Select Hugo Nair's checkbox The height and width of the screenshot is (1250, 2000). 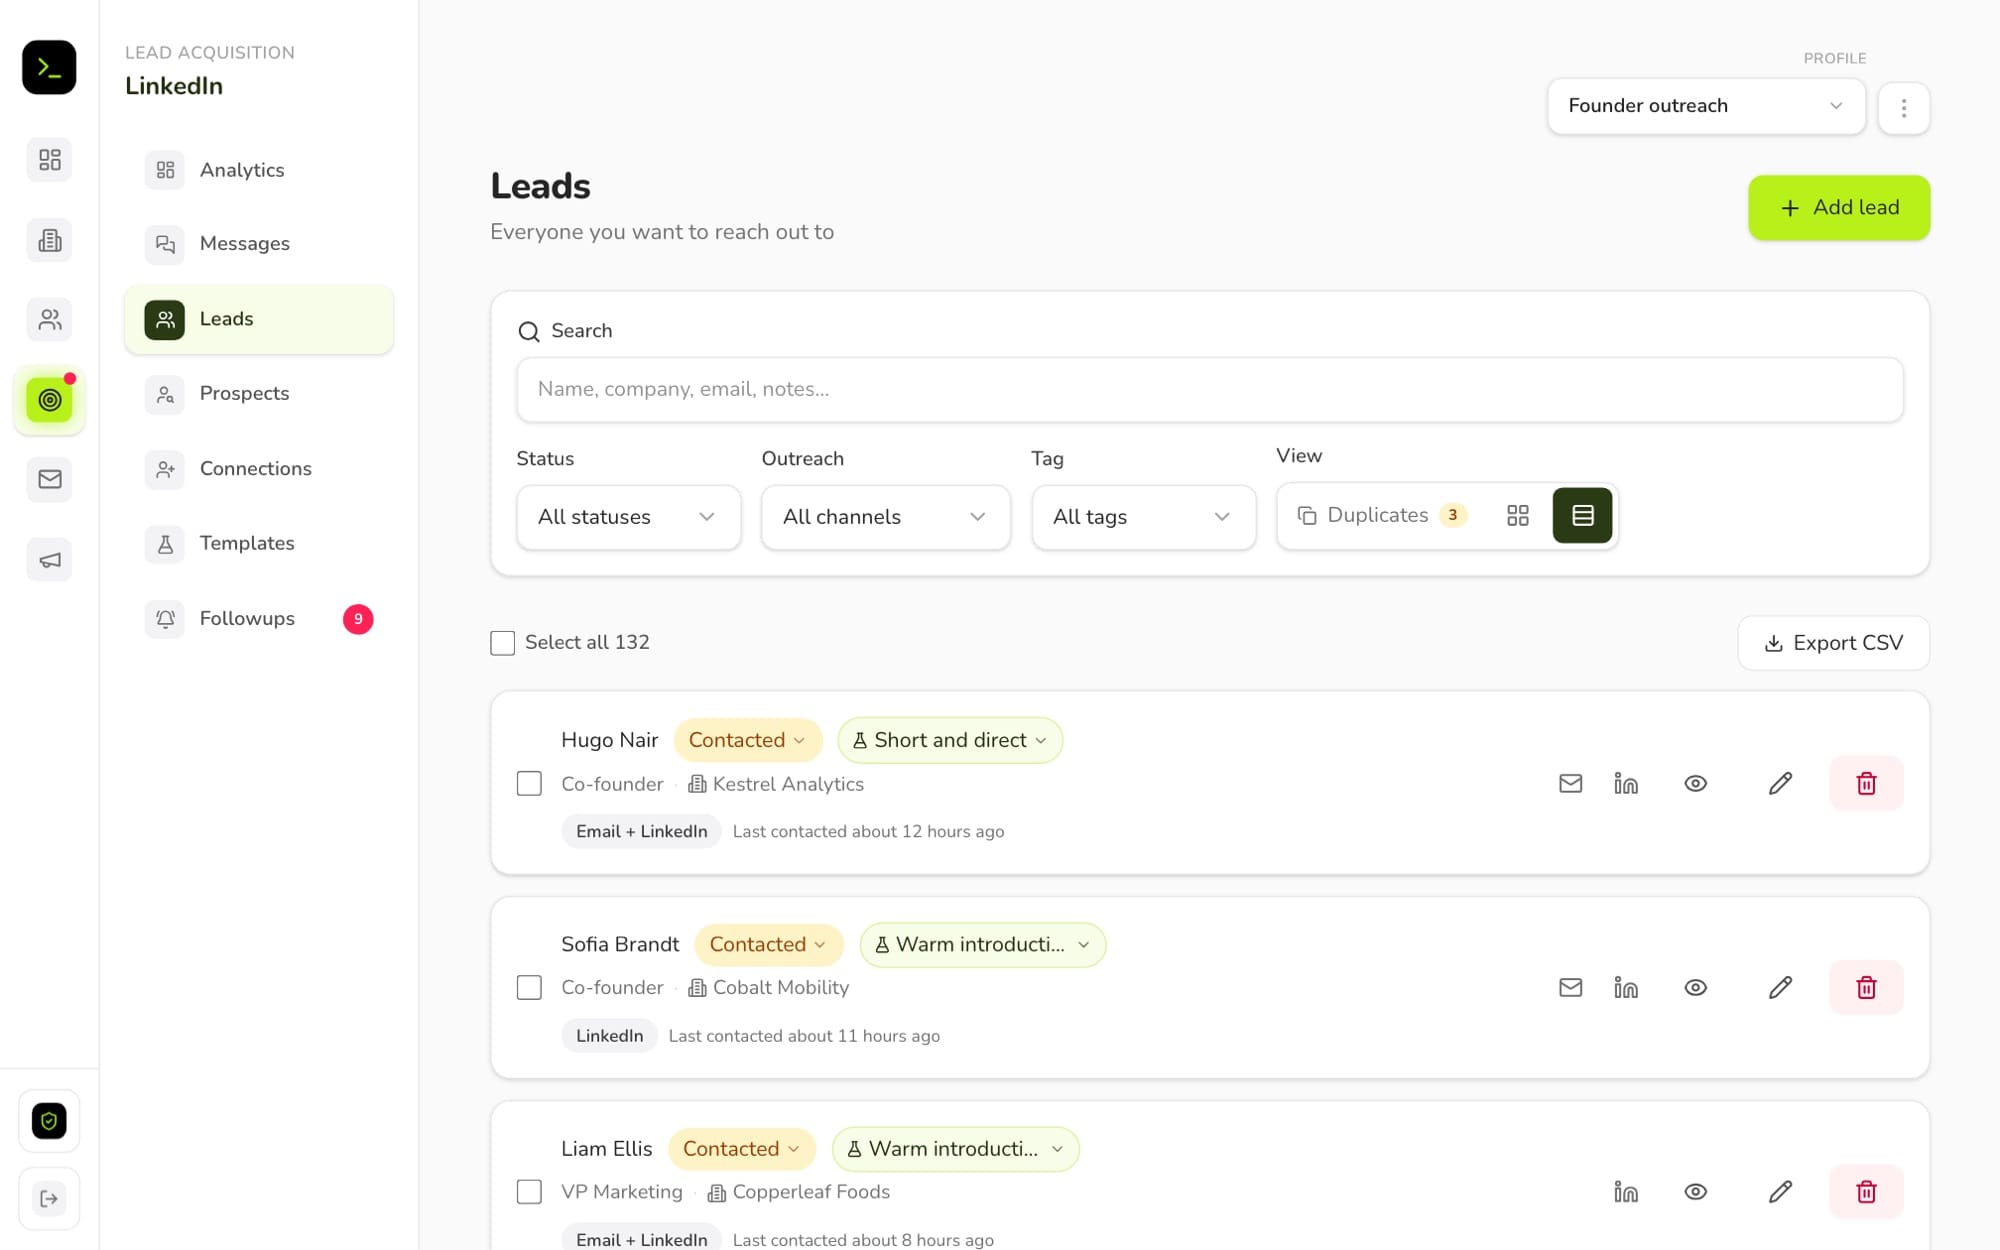tap(529, 783)
